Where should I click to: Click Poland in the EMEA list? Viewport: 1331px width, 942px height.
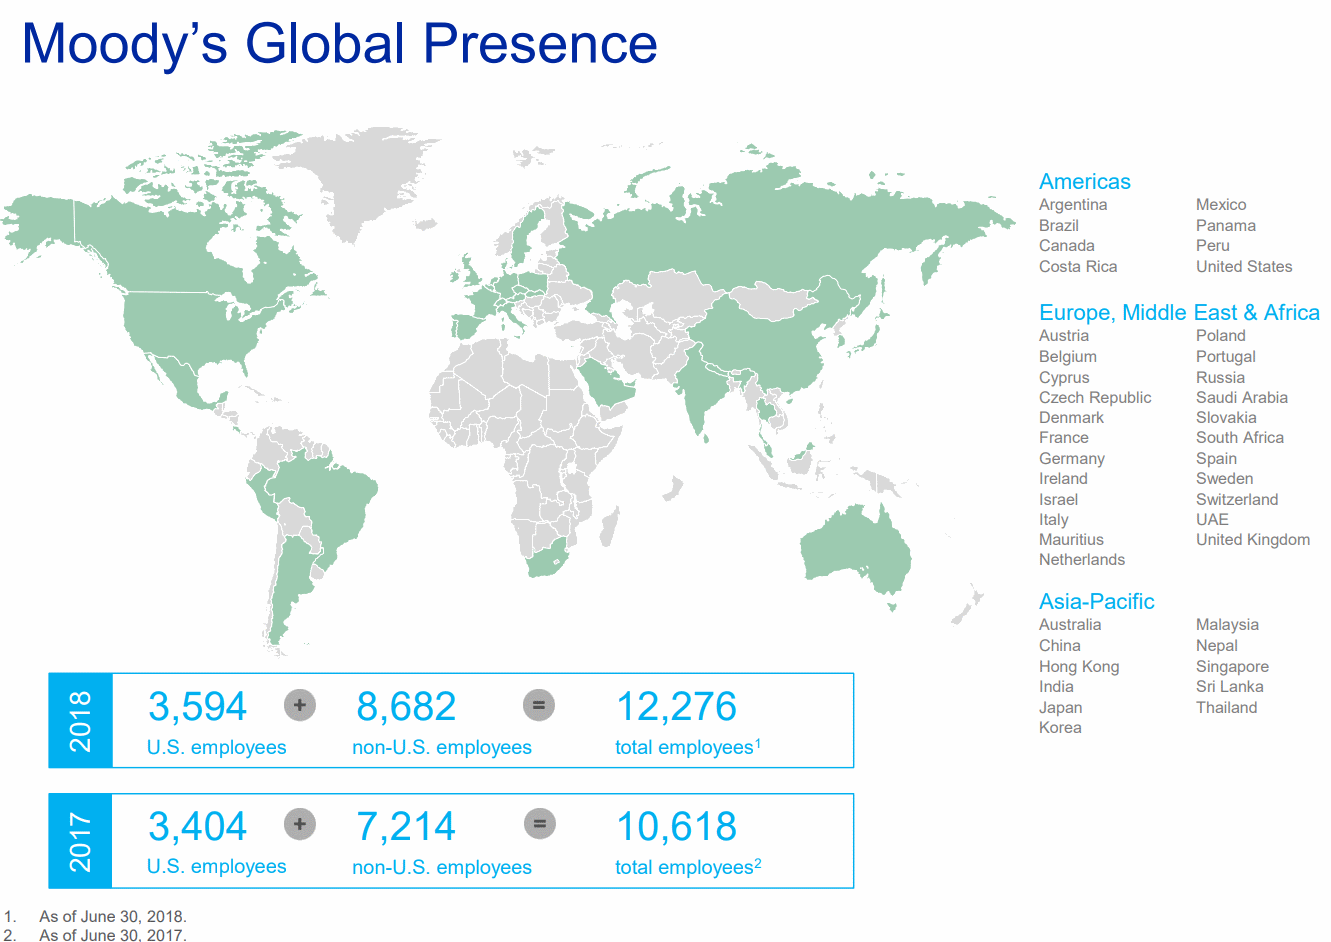tap(1221, 336)
